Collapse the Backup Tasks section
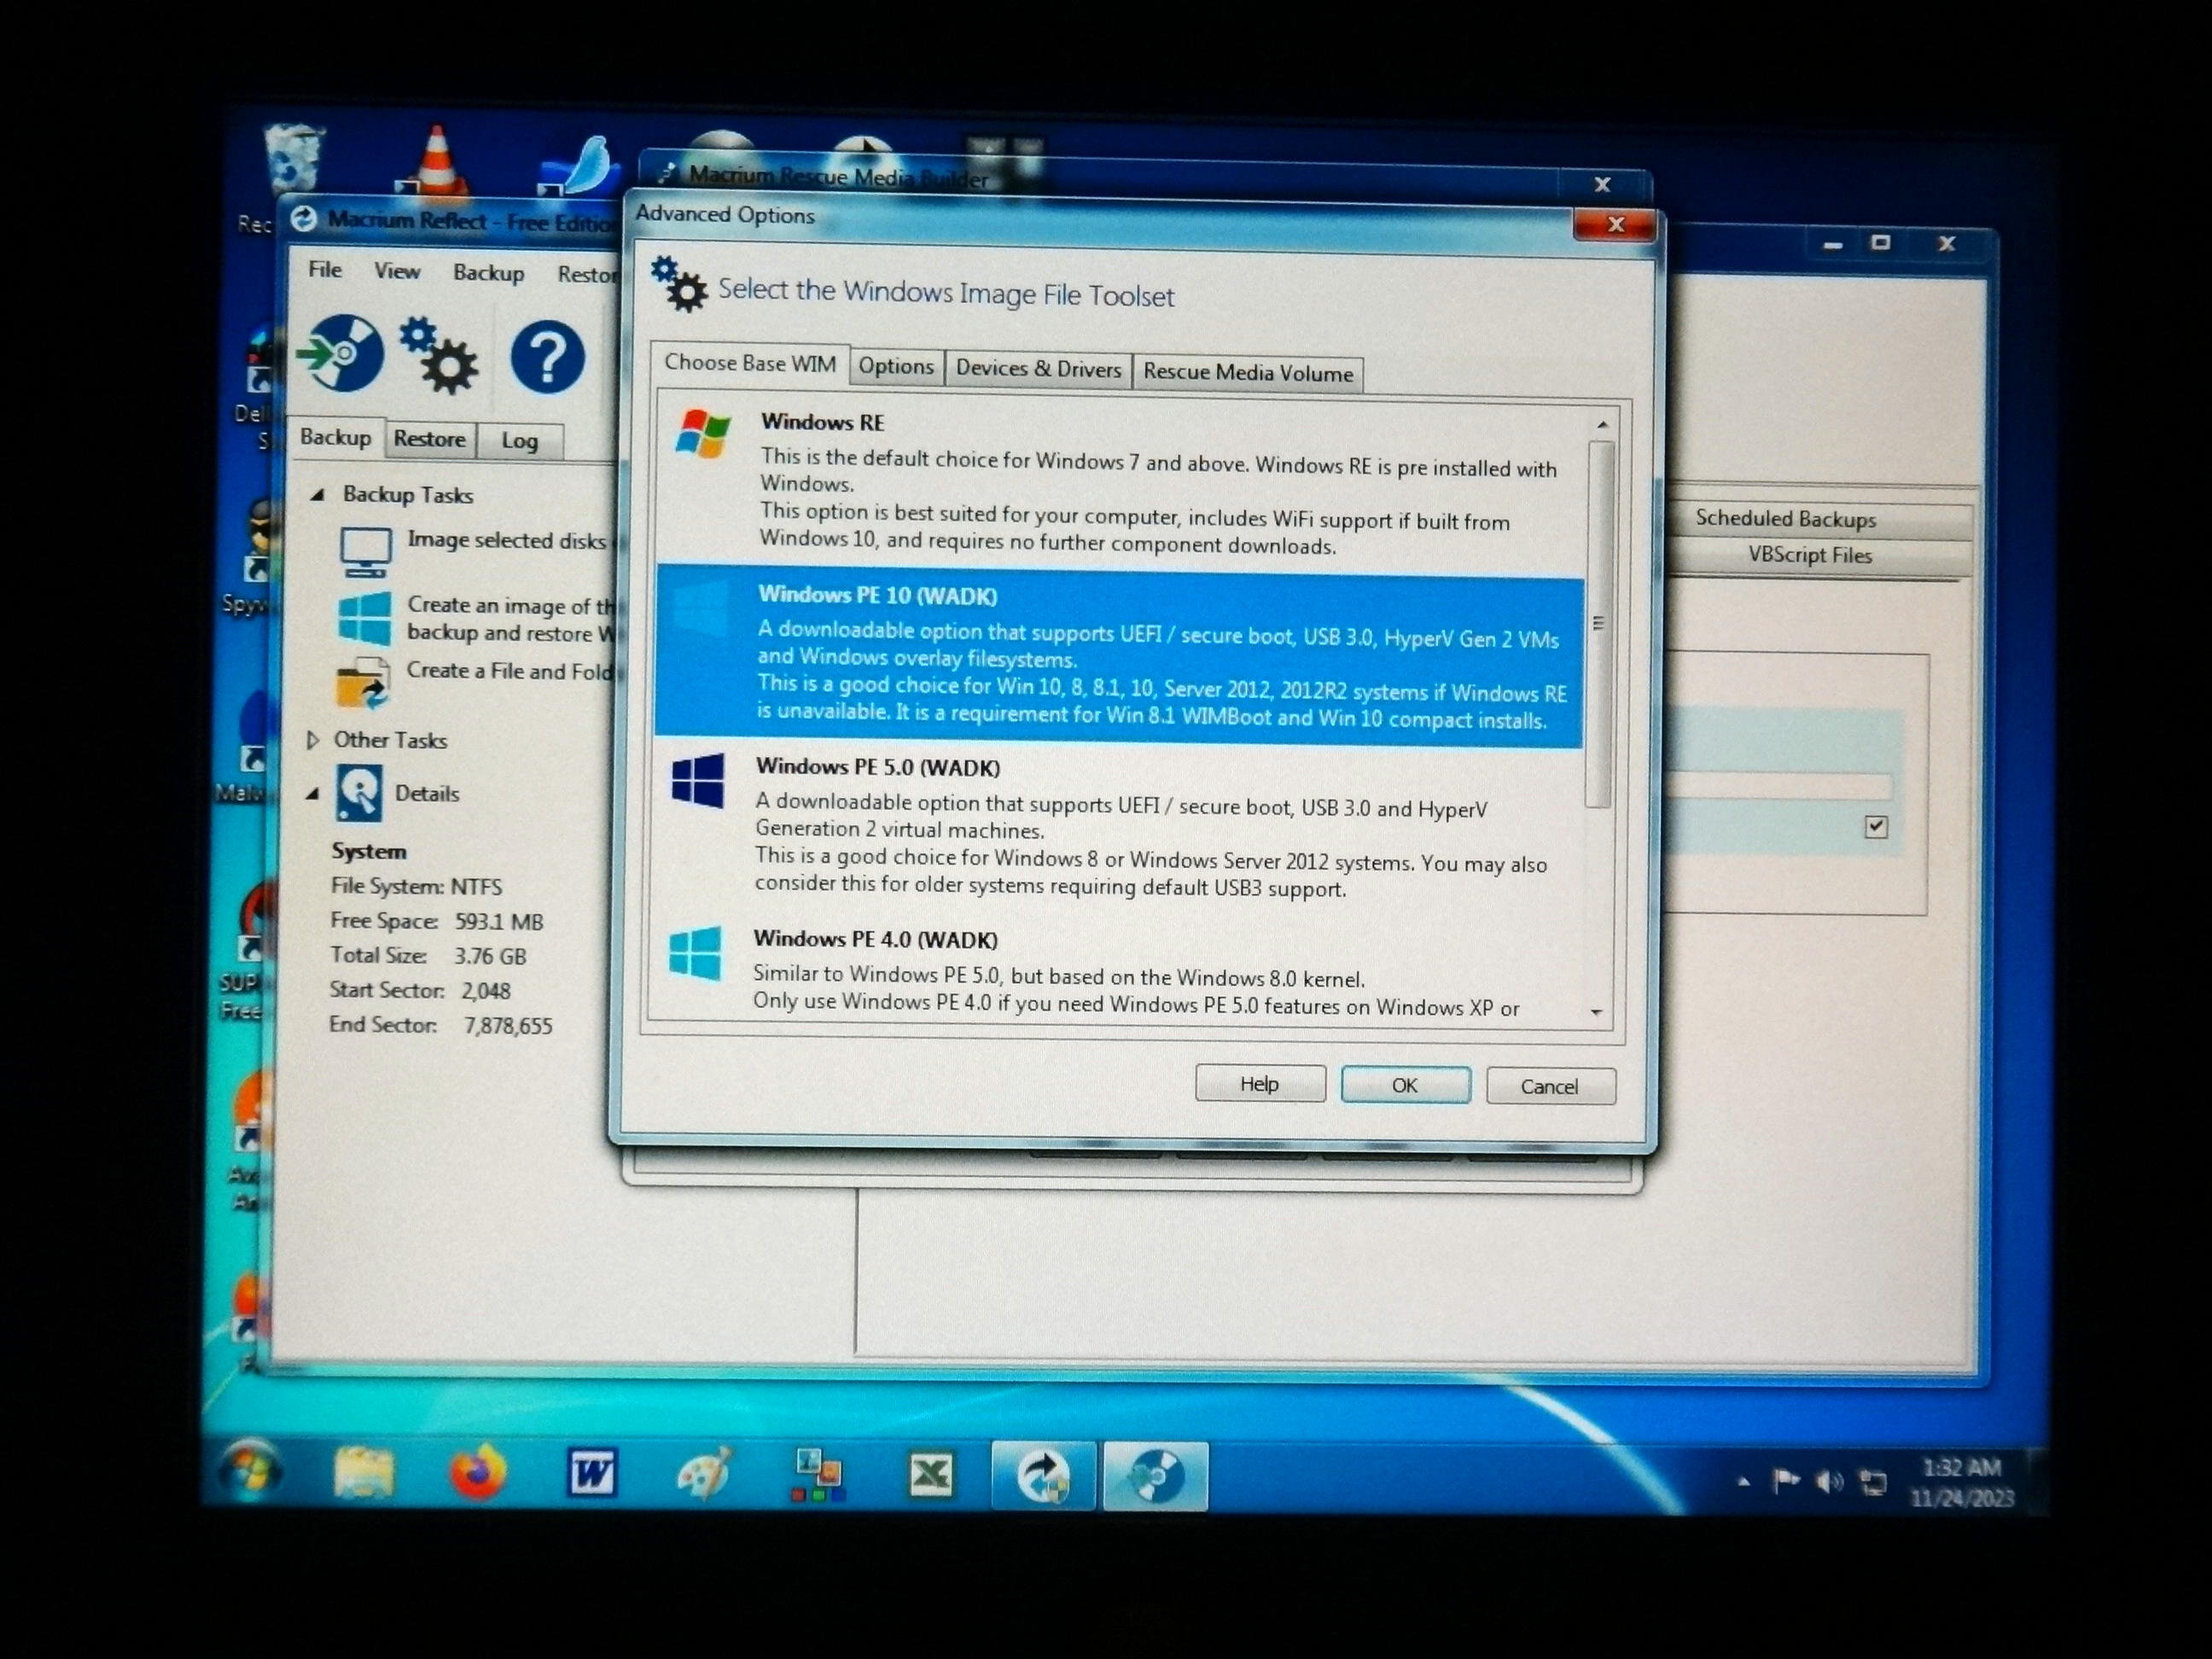Image resolution: width=2212 pixels, height=1659 pixels. click(318, 494)
